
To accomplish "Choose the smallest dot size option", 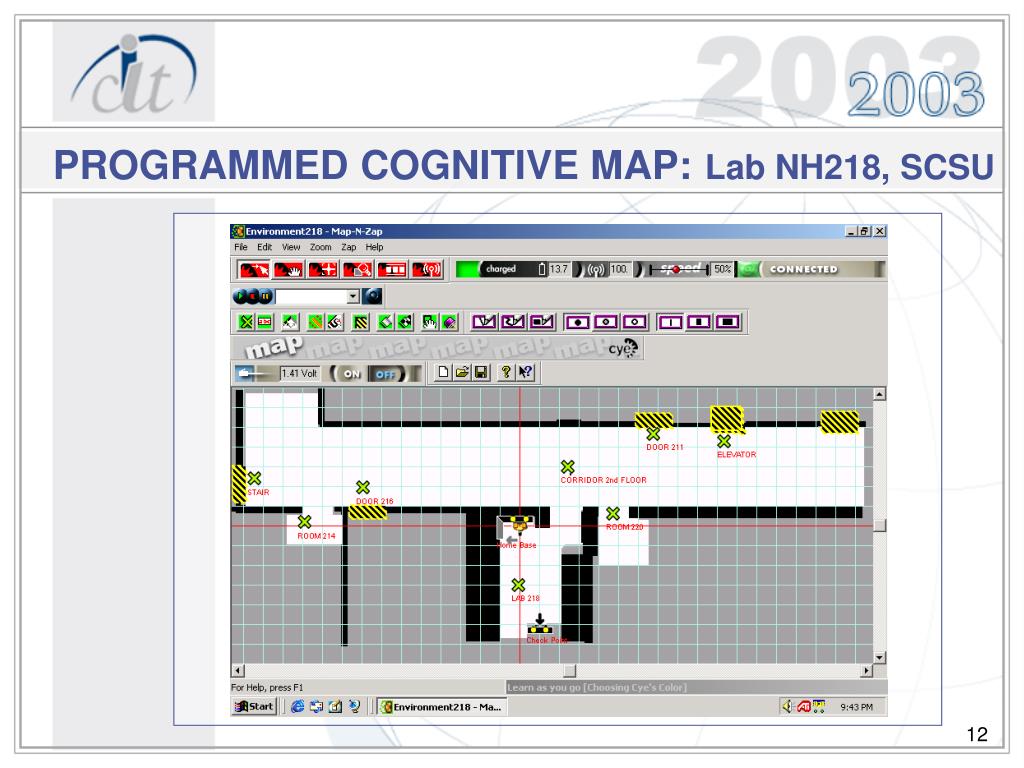I will [x=635, y=322].
